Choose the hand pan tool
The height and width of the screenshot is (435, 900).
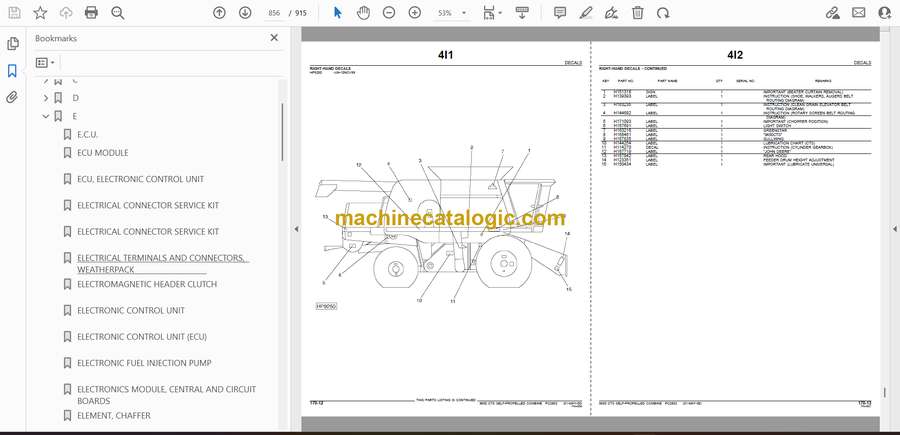(363, 13)
